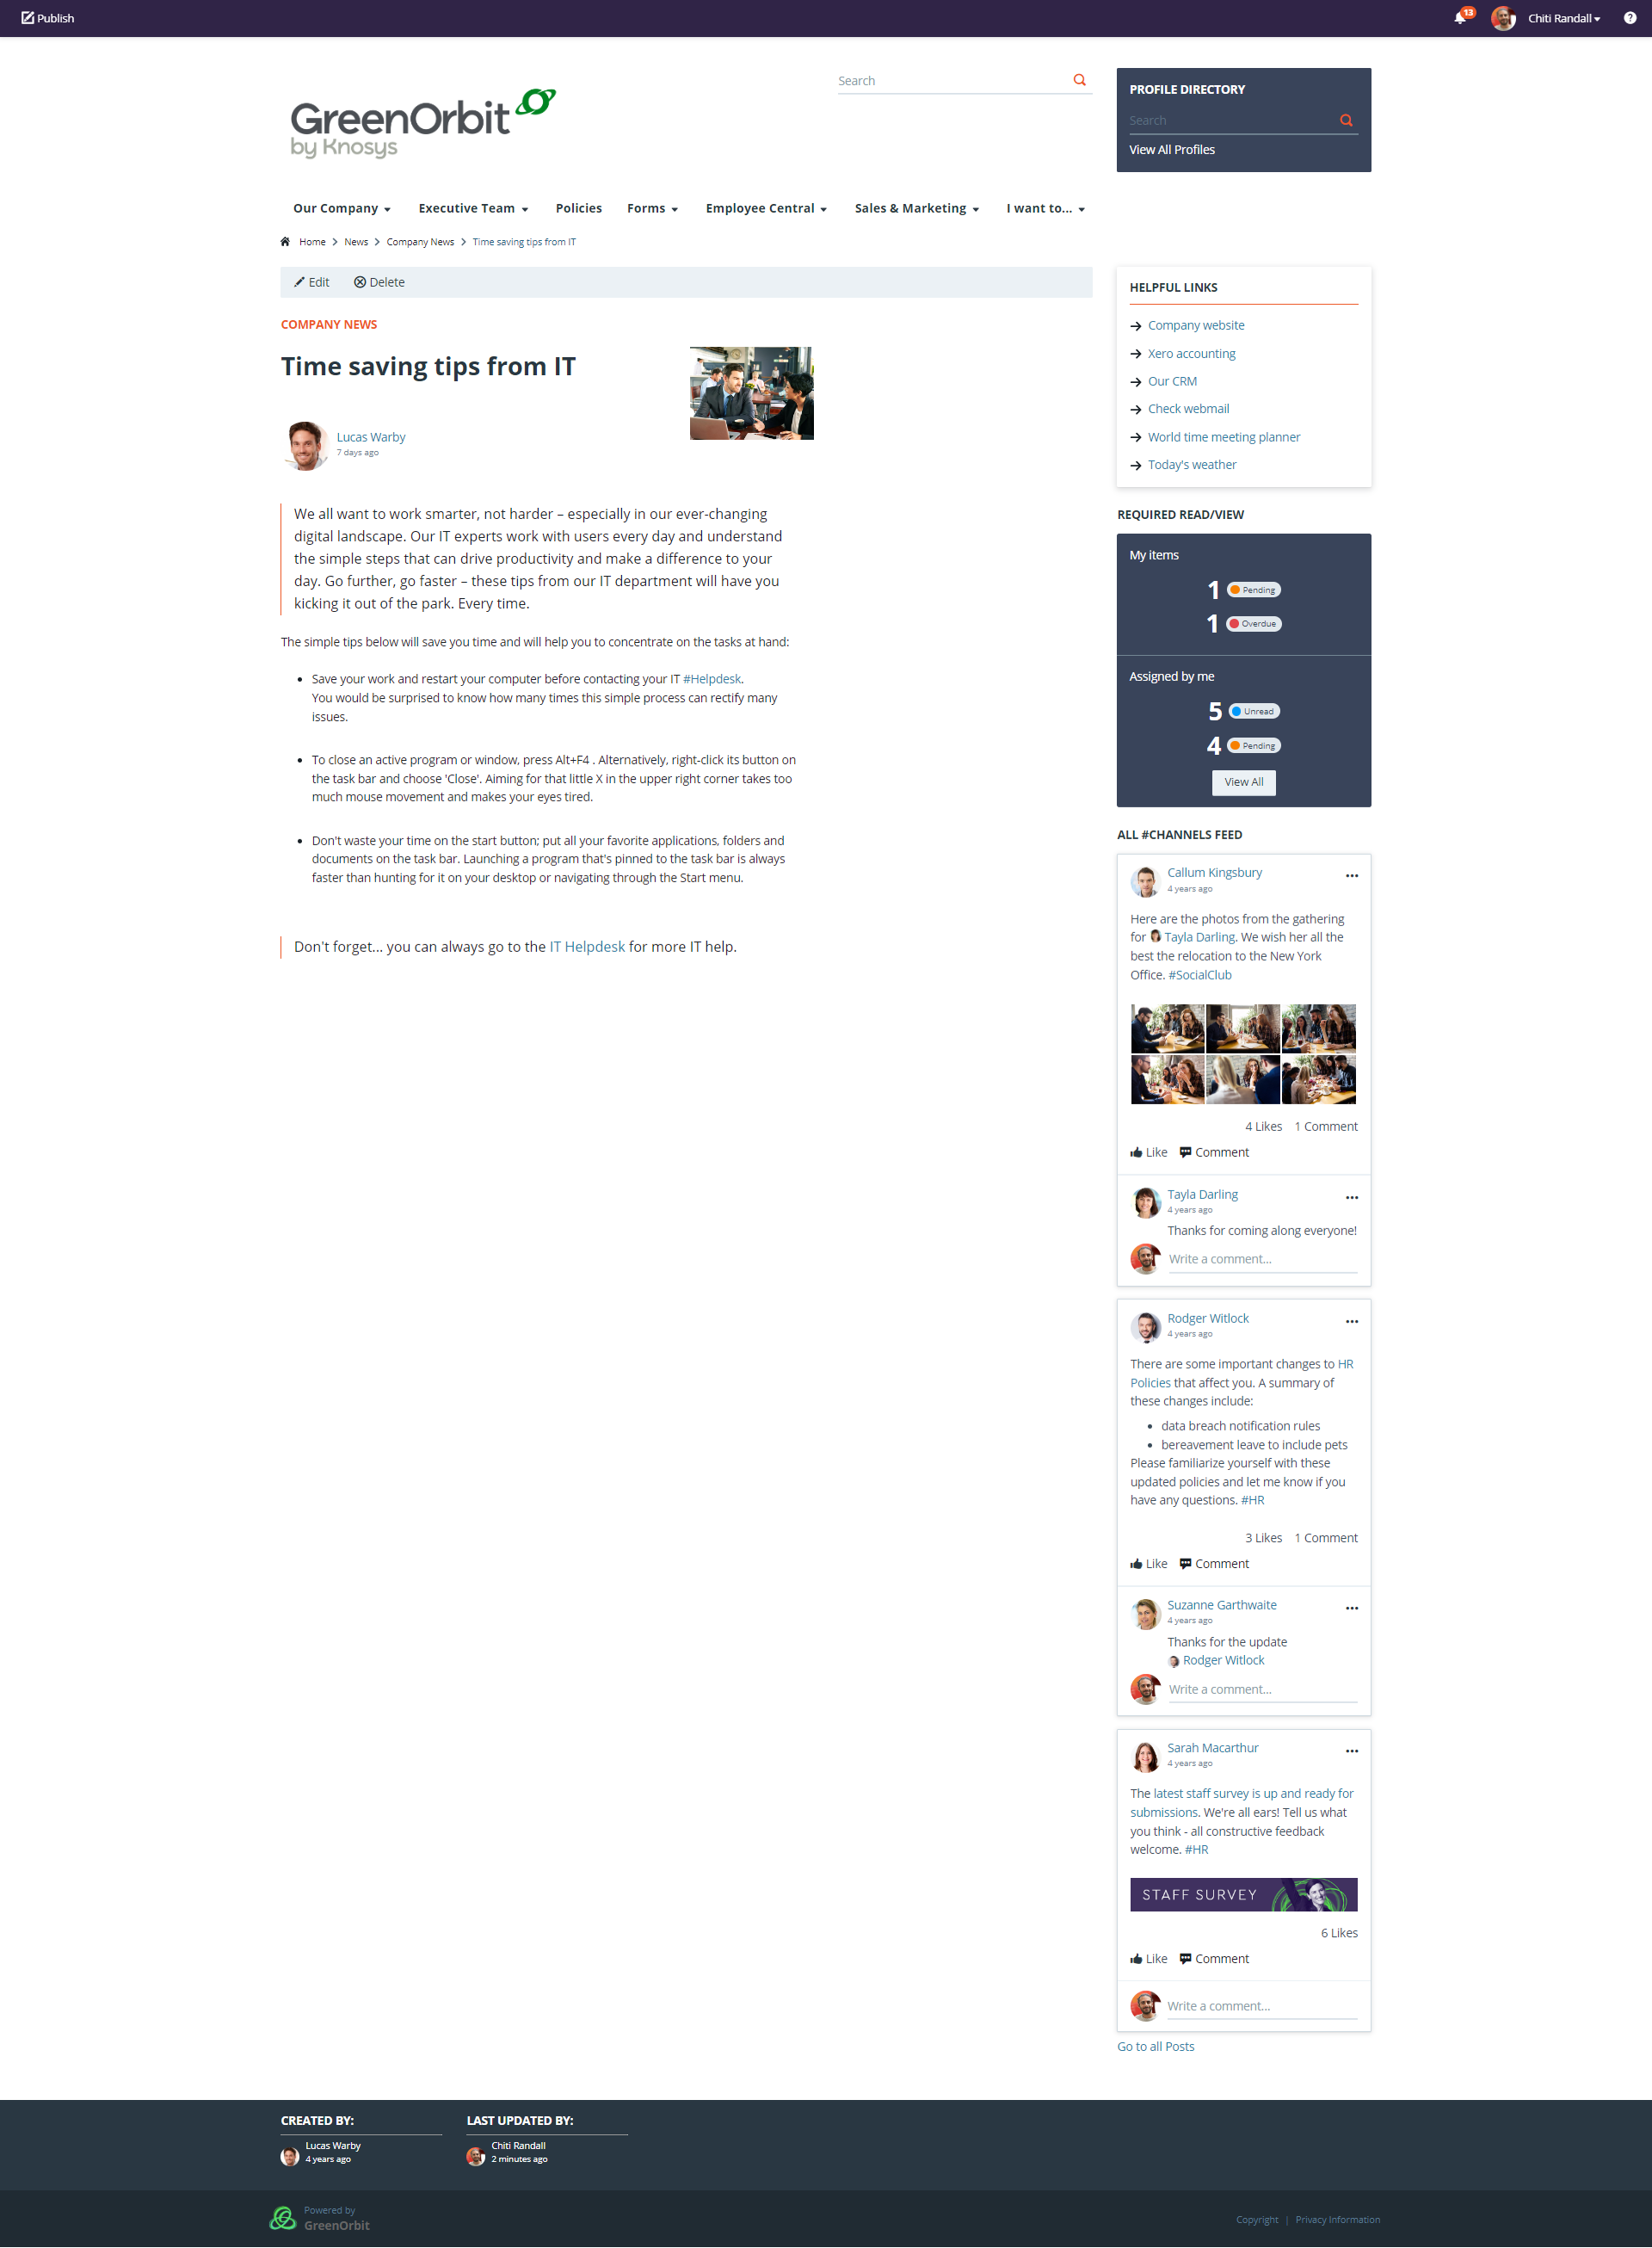
Task: Open the Company News category link
Action: click(330, 323)
